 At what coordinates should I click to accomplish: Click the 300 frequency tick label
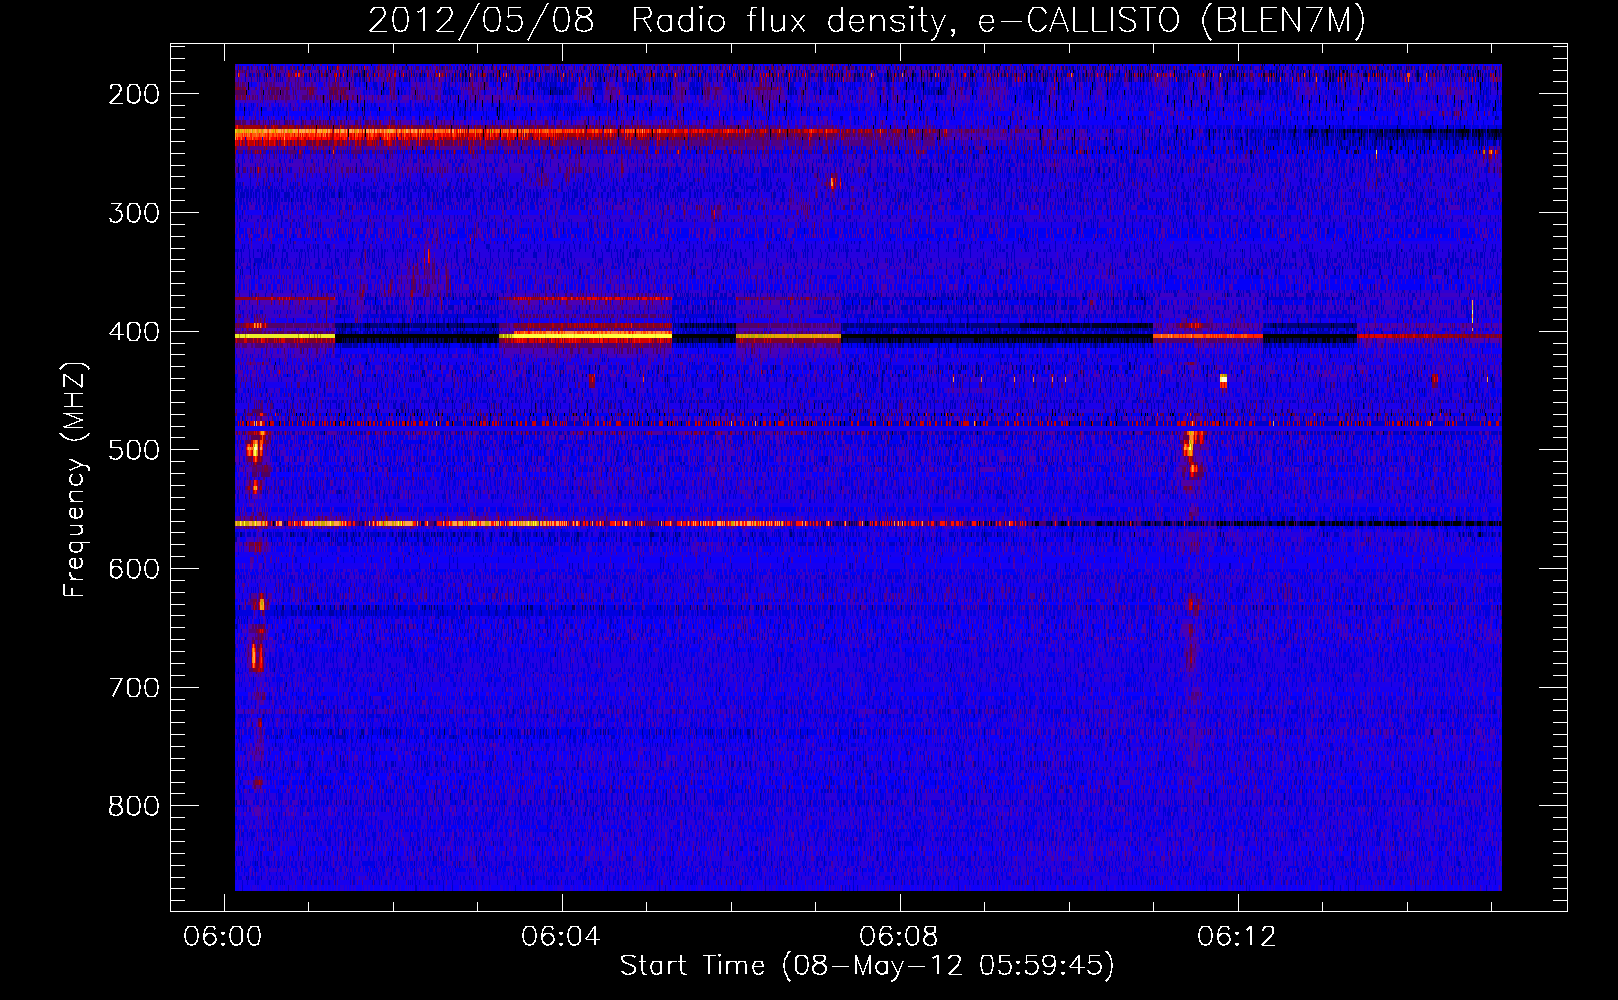click(x=134, y=213)
